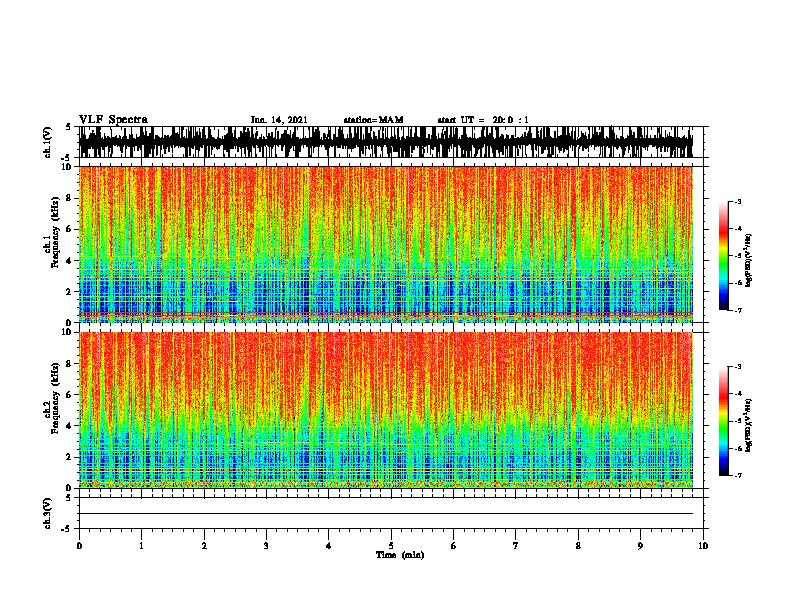Image resolution: width=792 pixels, height=612 pixels.
Task: Click the "VLF Spectra" title text
Action: coord(113,120)
